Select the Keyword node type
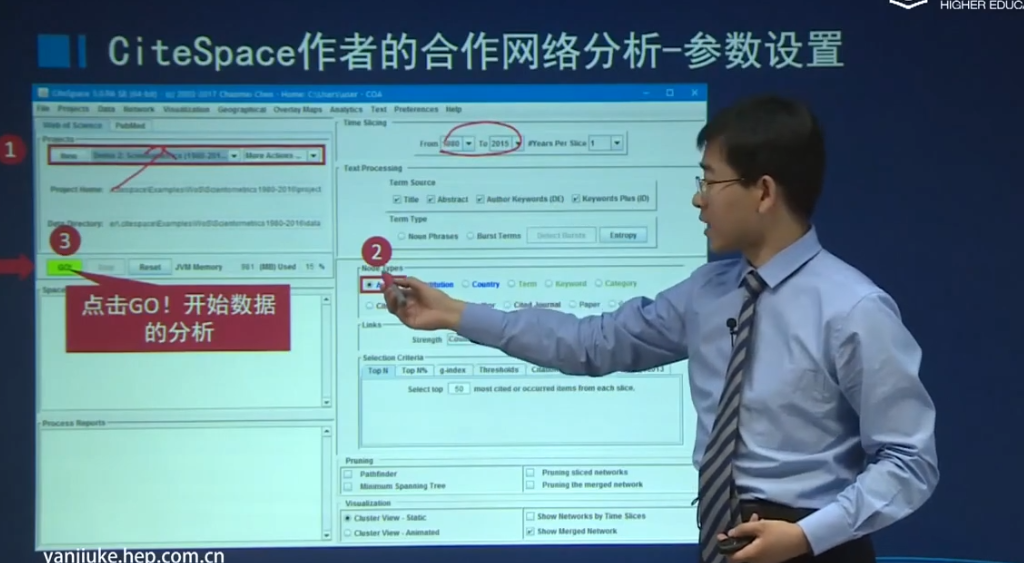 point(549,283)
